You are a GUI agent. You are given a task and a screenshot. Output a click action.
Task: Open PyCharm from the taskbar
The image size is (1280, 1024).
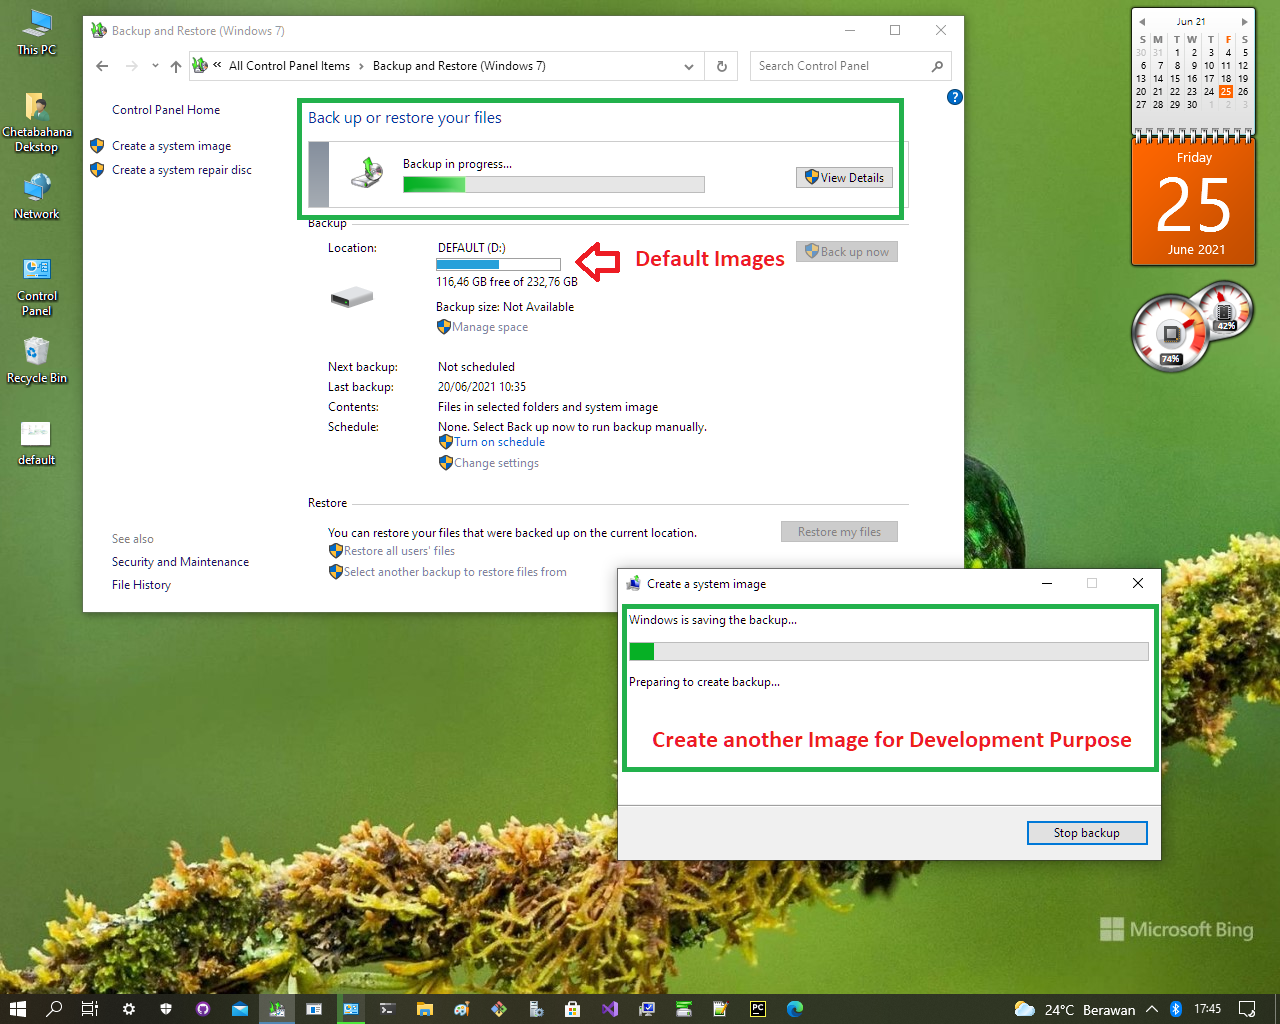point(758,1009)
